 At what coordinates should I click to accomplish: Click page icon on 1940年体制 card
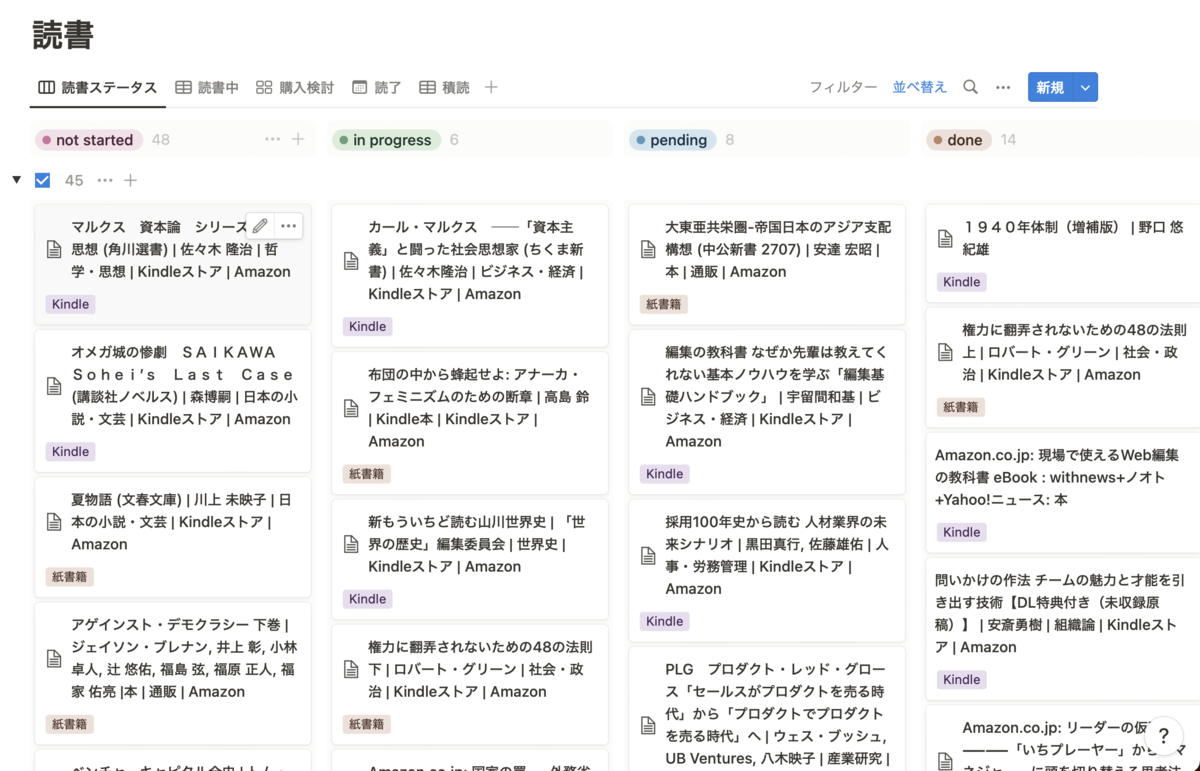945,239
